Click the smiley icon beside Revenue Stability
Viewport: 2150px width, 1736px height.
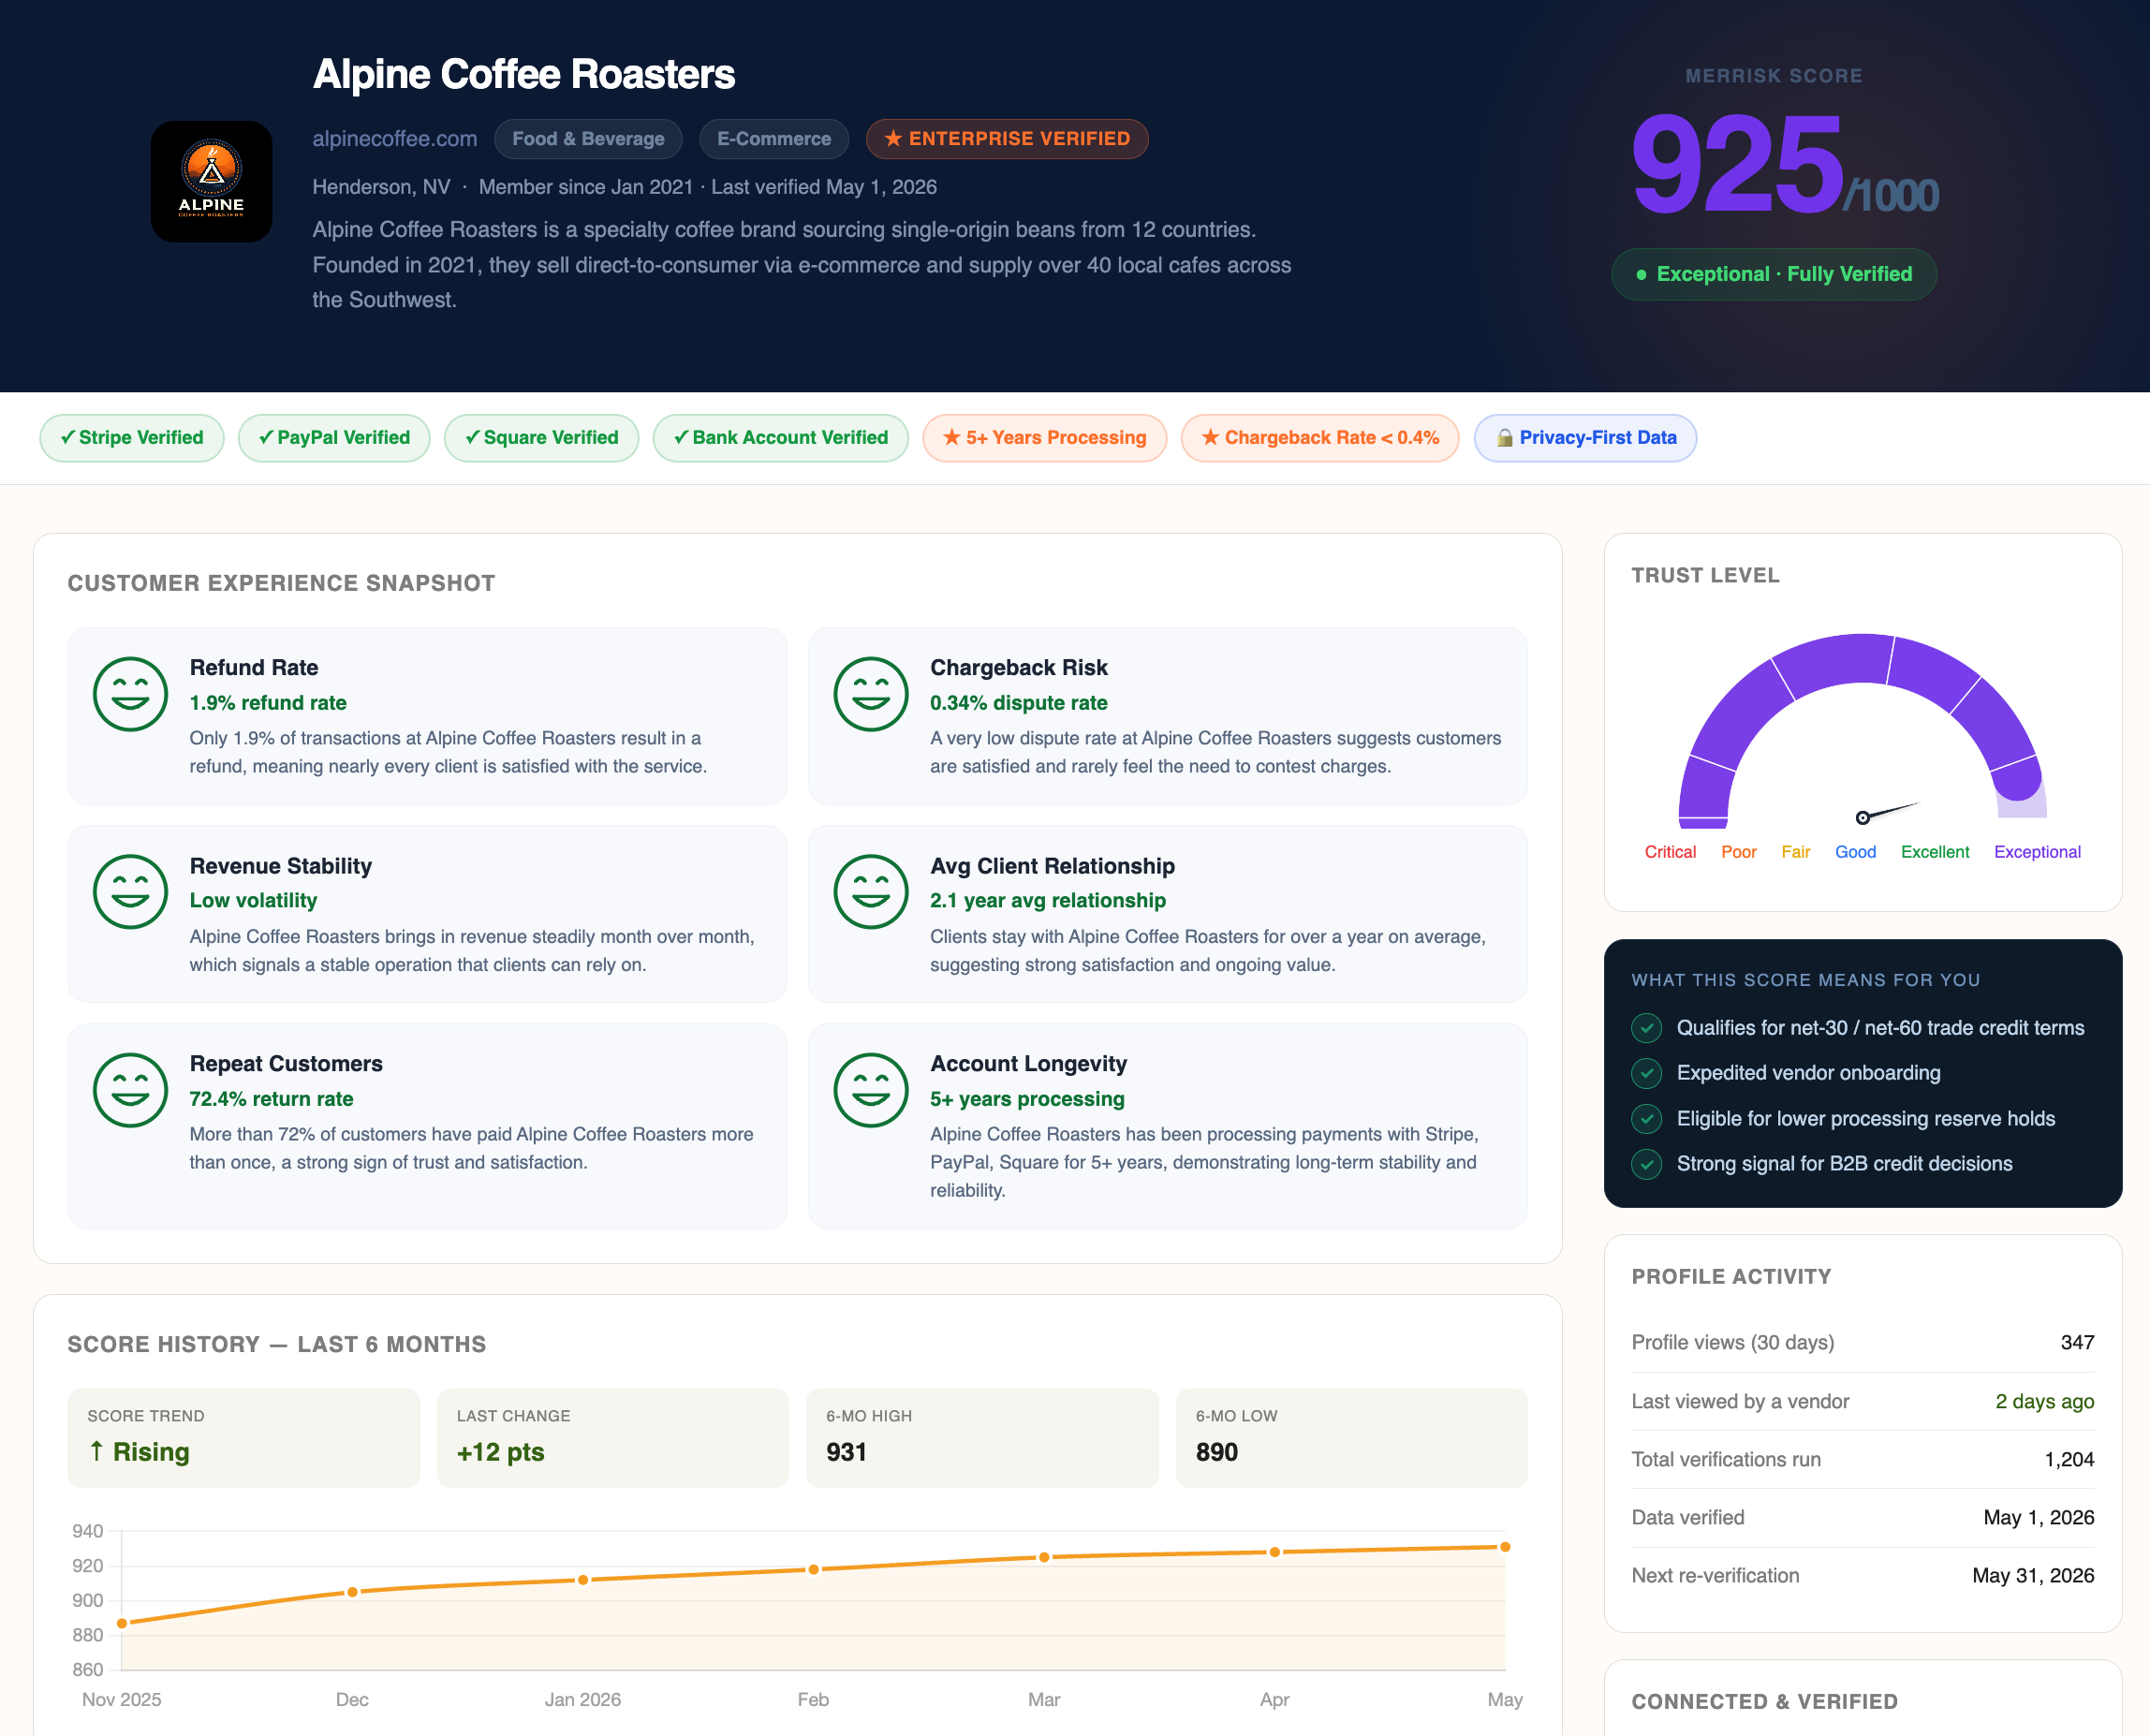point(130,892)
